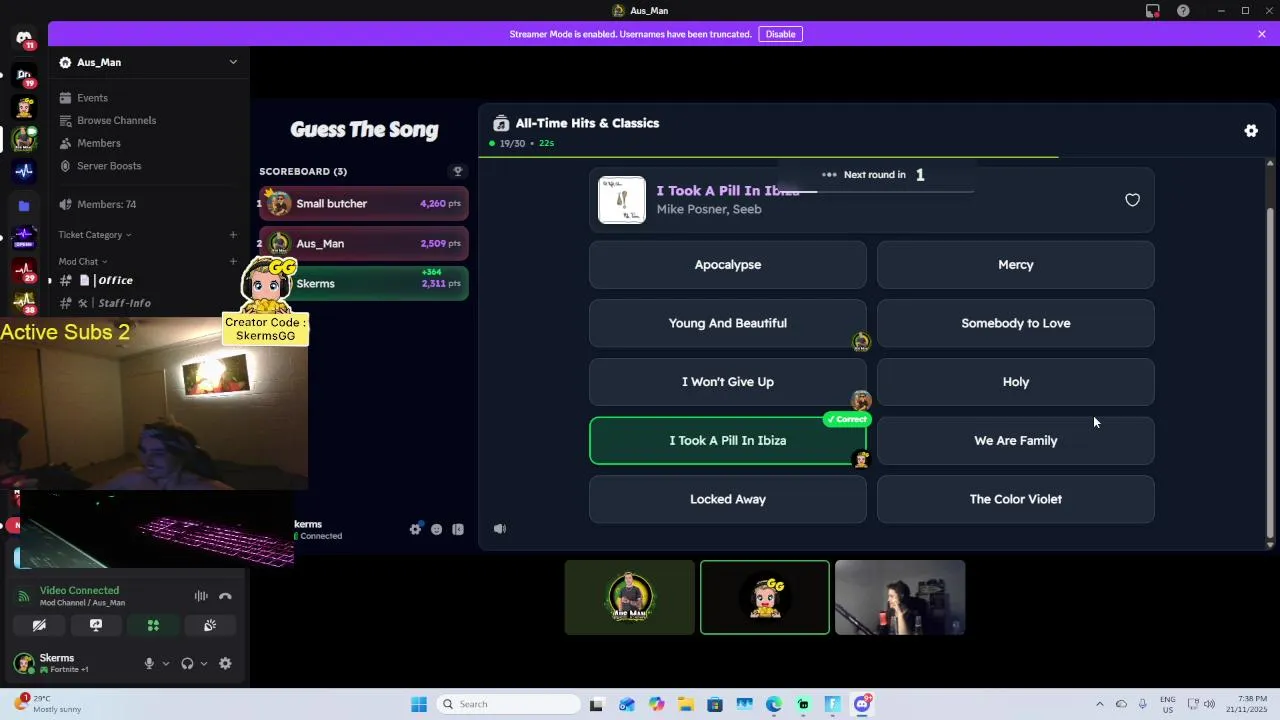The image size is (1280, 720).
Task: Choose the Holy answer
Action: point(1016,382)
